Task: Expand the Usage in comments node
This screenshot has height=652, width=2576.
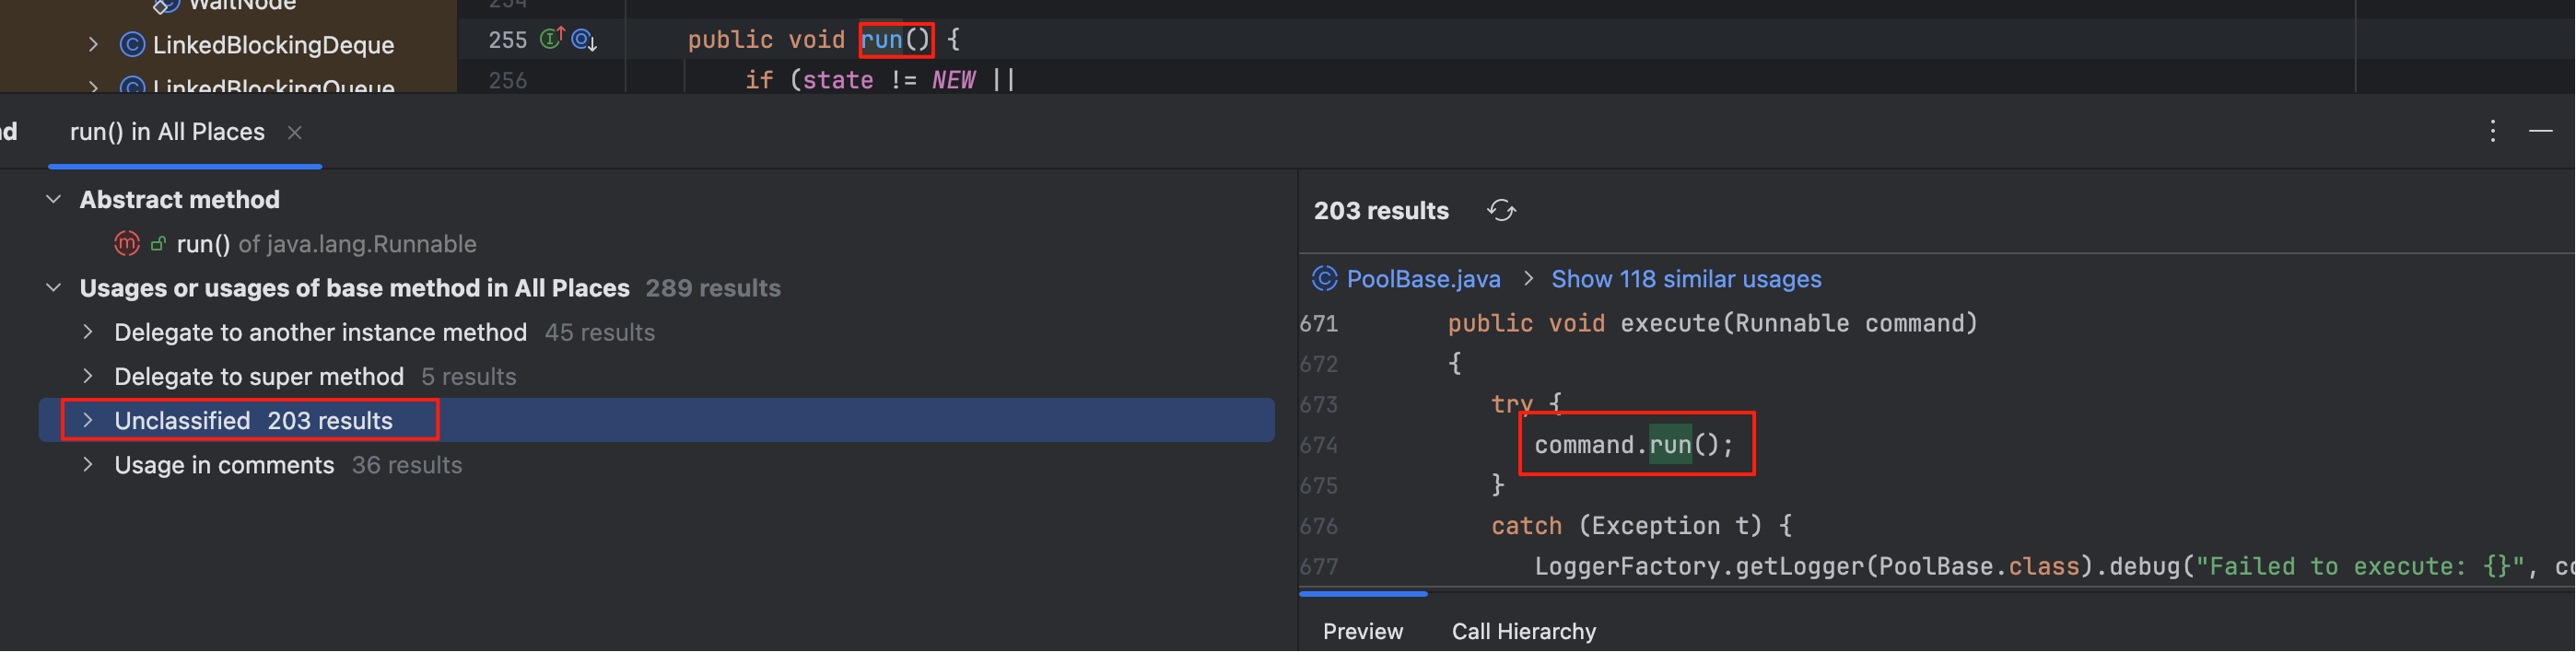Action: [88, 465]
